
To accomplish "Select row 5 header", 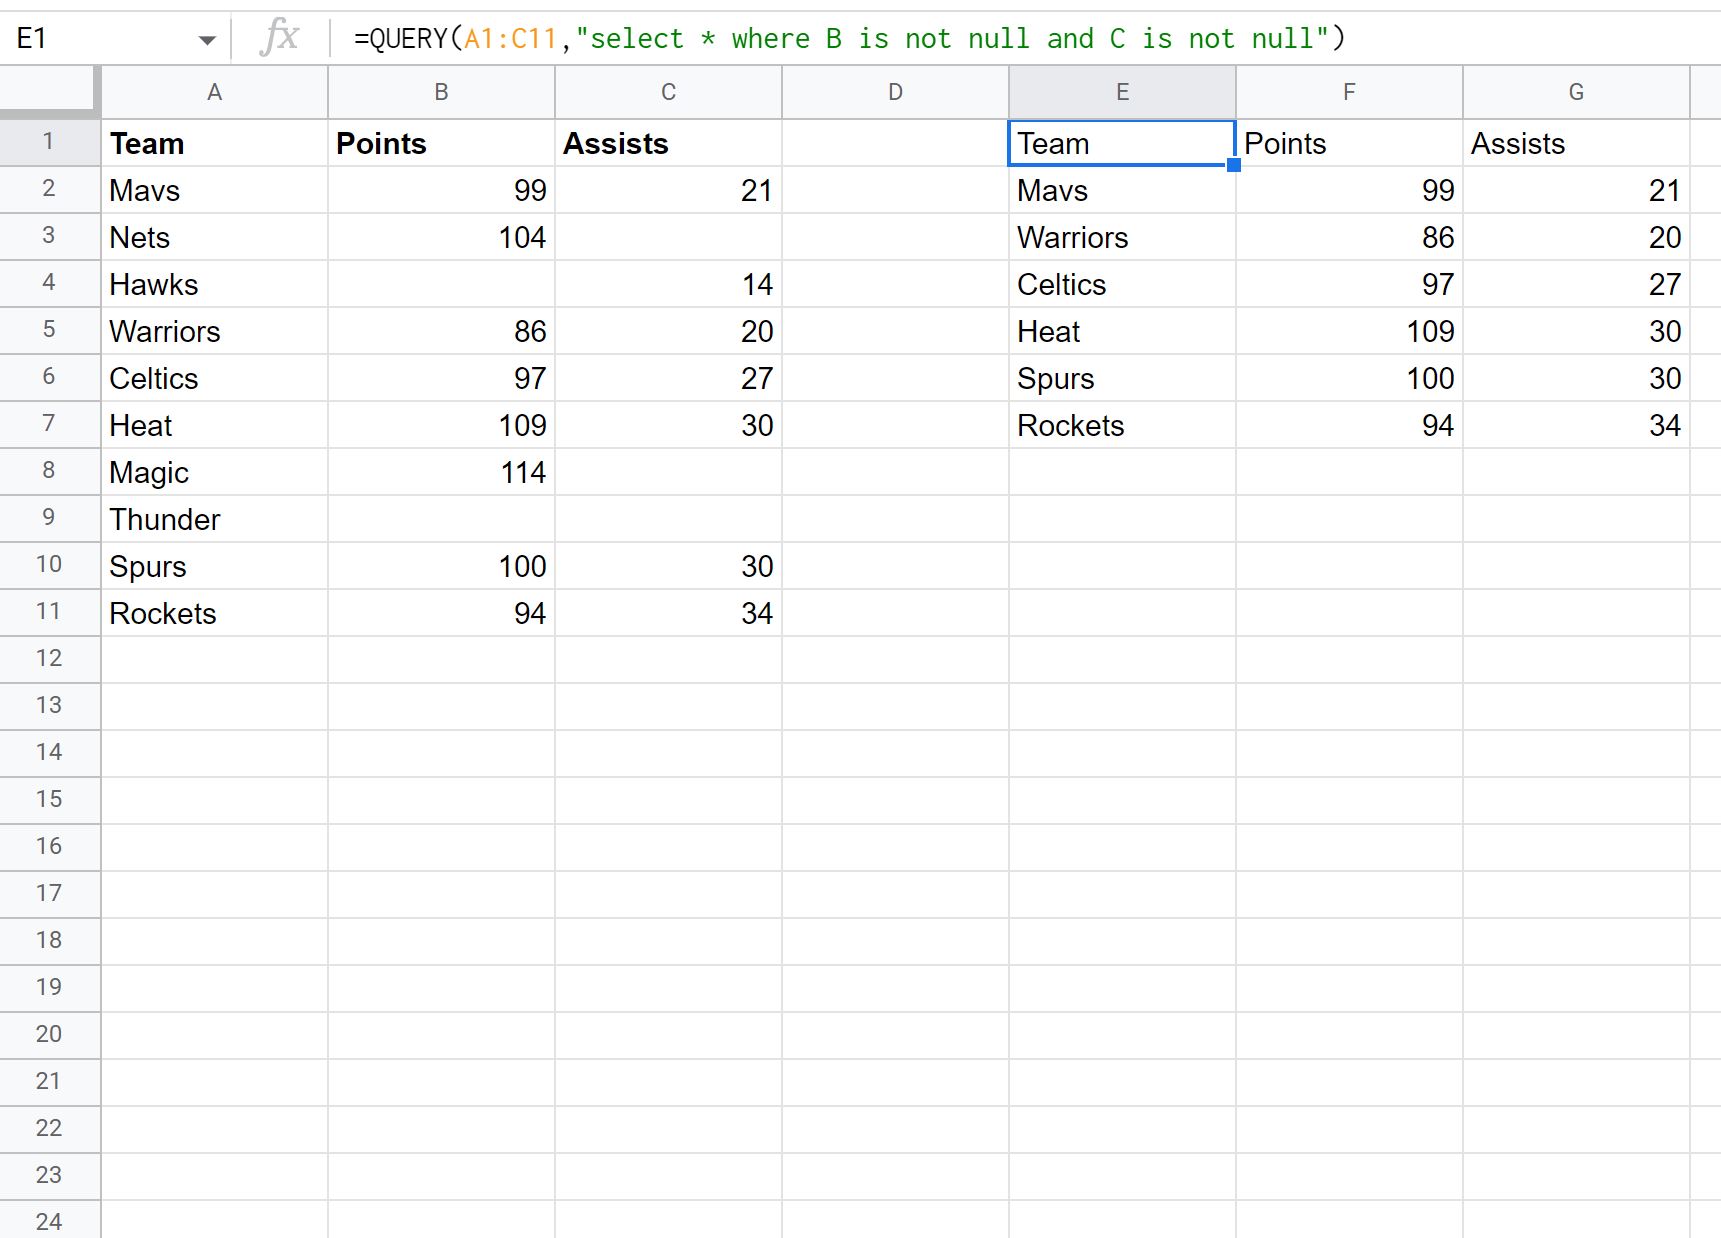I will click(49, 330).
